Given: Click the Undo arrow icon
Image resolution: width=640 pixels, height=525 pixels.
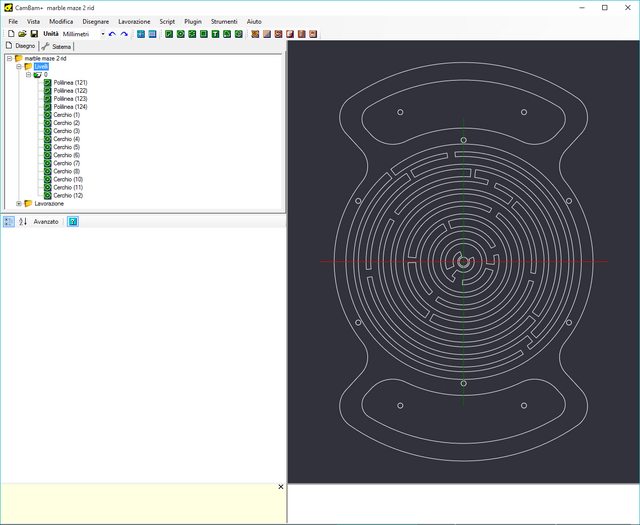Looking at the screenshot, I should 112,34.
